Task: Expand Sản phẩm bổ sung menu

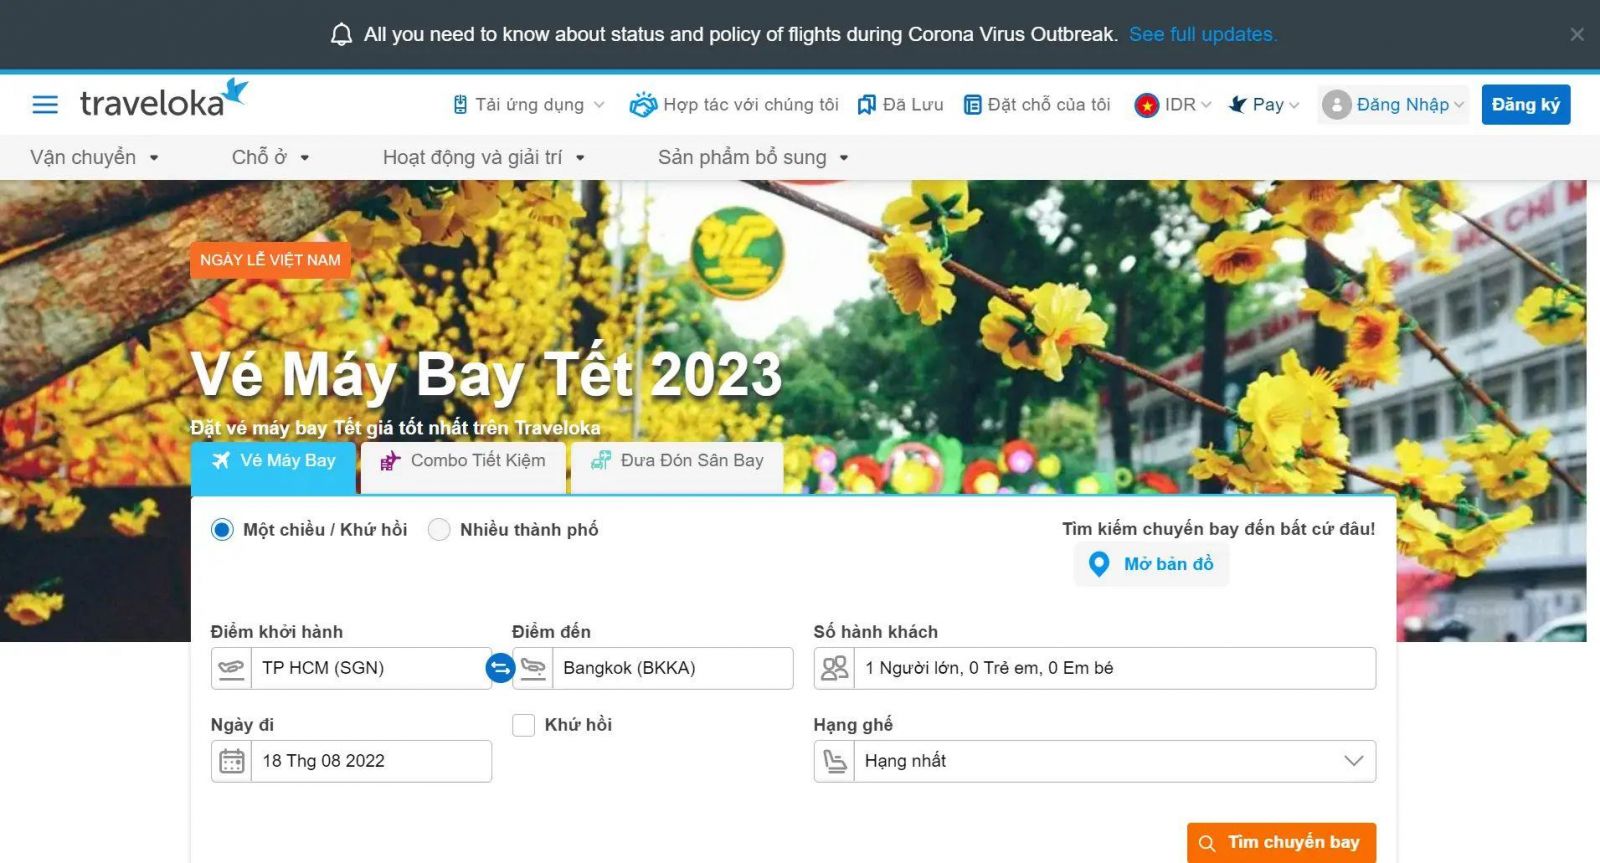Action: [753, 157]
